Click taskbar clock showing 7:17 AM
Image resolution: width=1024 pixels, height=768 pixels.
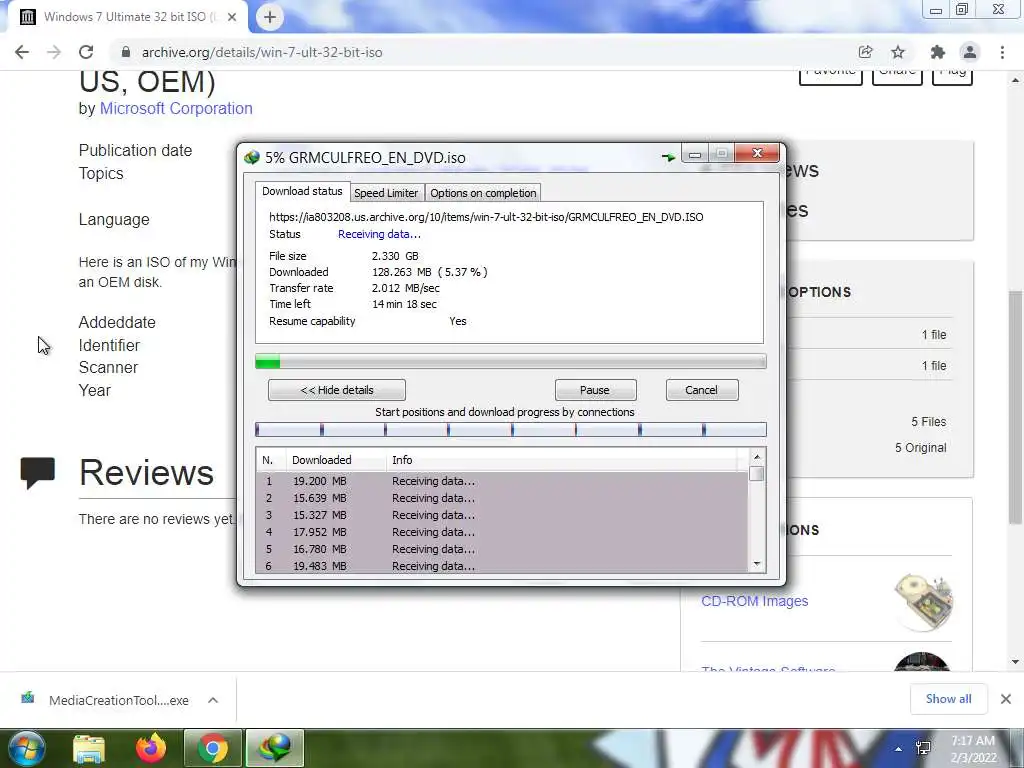[973, 749]
